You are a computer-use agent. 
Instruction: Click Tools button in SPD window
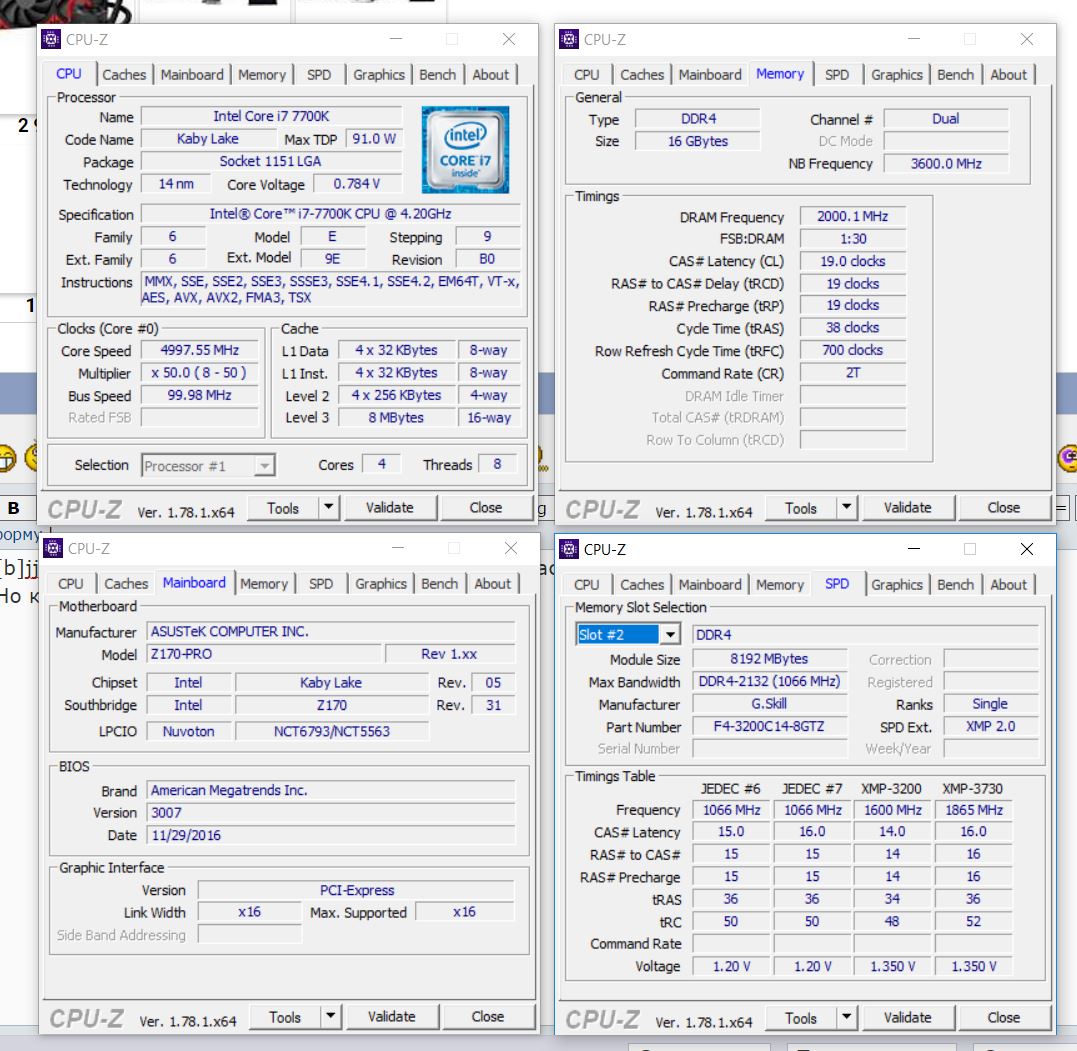click(x=801, y=1017)
